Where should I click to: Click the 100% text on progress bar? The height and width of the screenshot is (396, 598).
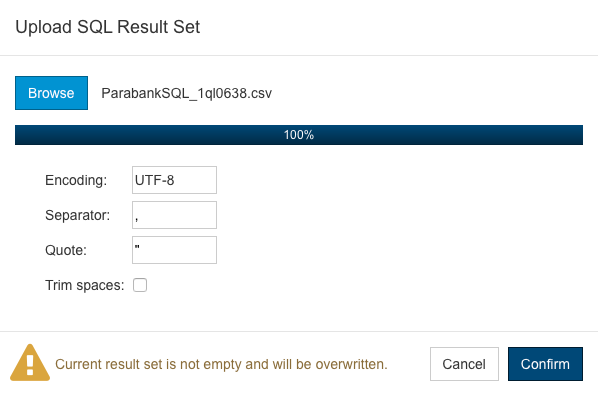299,135
